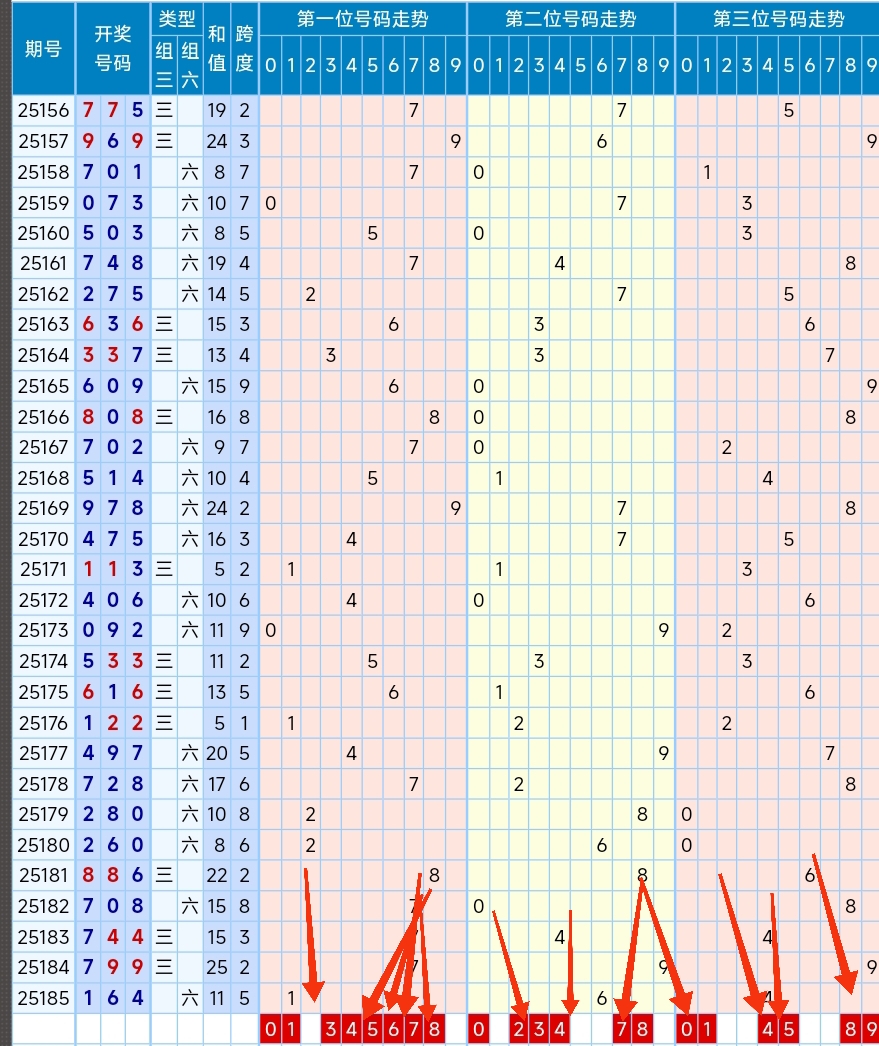Select issue number 25185
This screenshot has width=879, height=1046.
(43, 998)
